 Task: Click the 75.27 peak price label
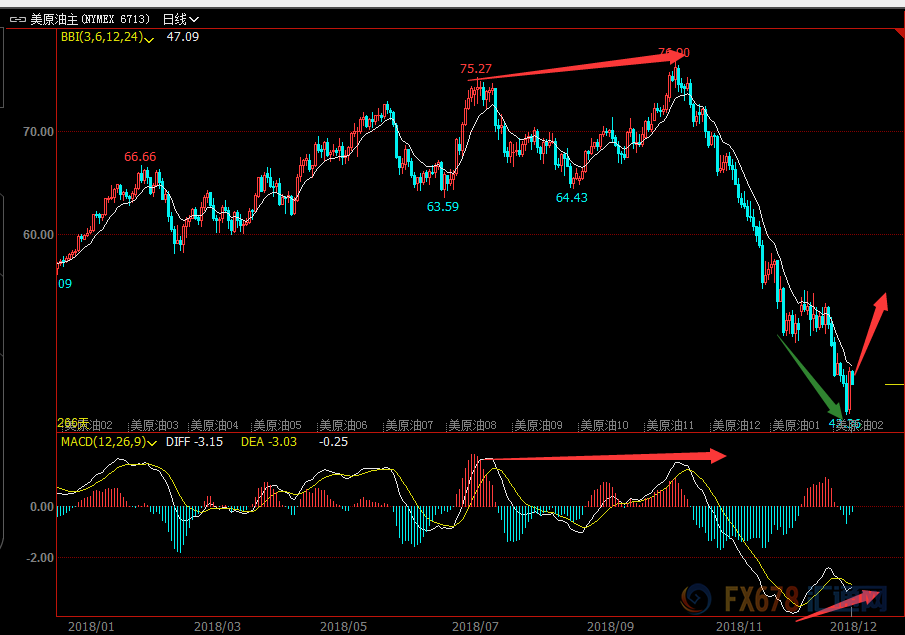click(x=476, y=69)
